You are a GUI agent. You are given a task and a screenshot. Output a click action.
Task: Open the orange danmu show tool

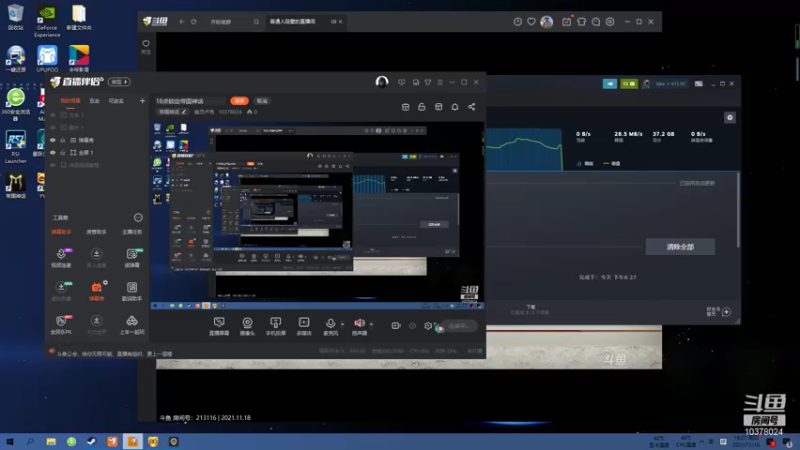click(x=96, y=291)
